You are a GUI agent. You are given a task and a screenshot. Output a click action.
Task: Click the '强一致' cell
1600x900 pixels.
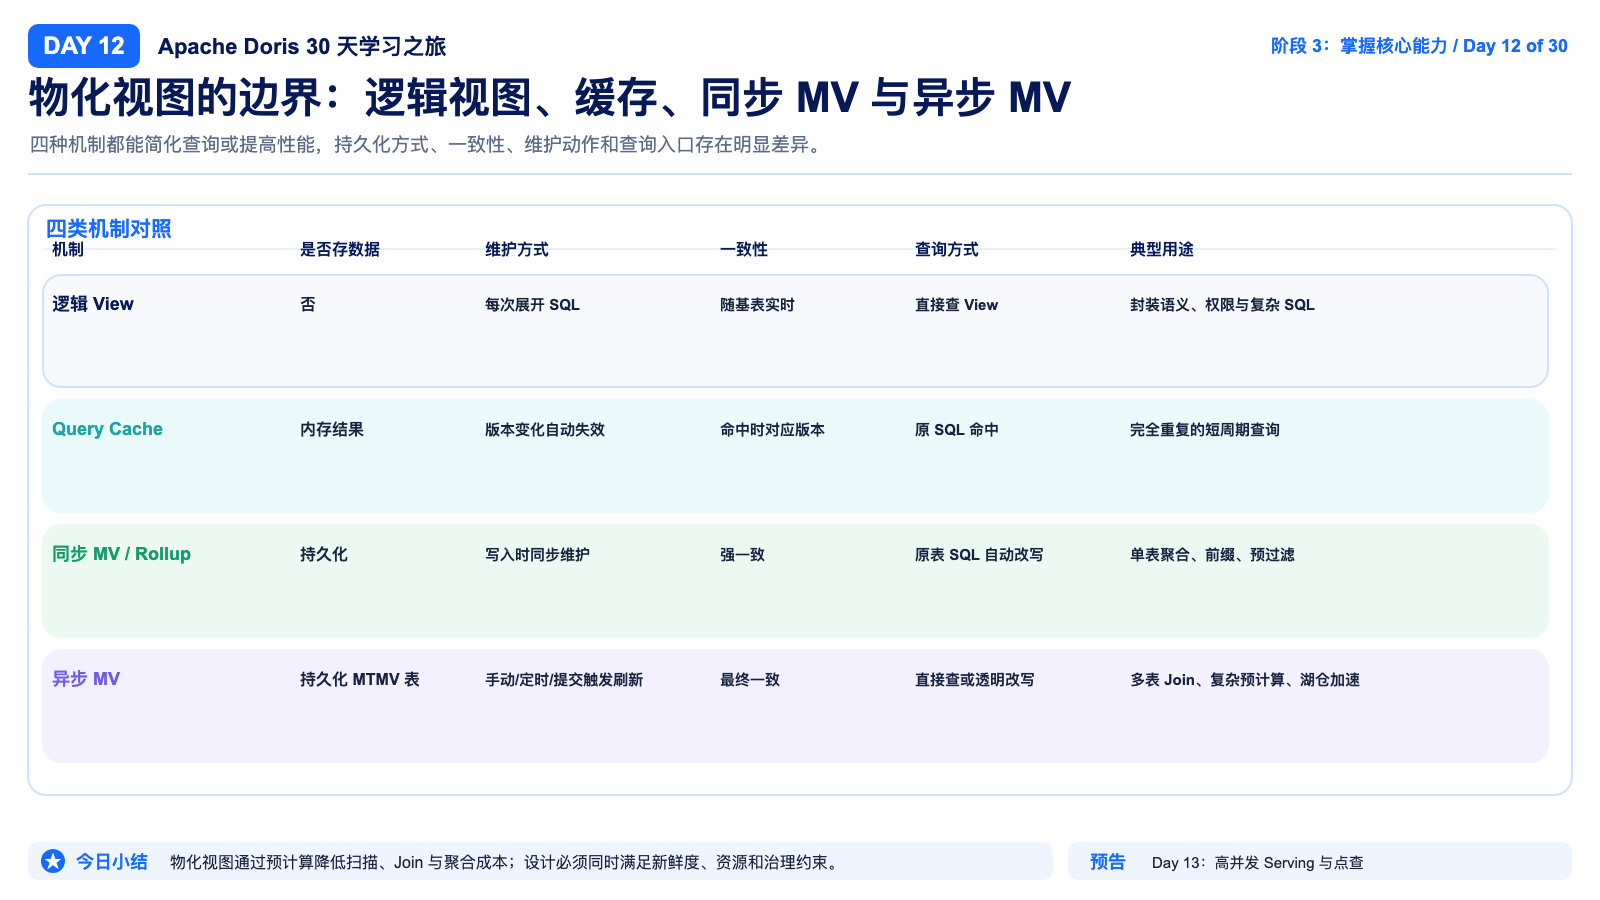[x=742, y=554]
